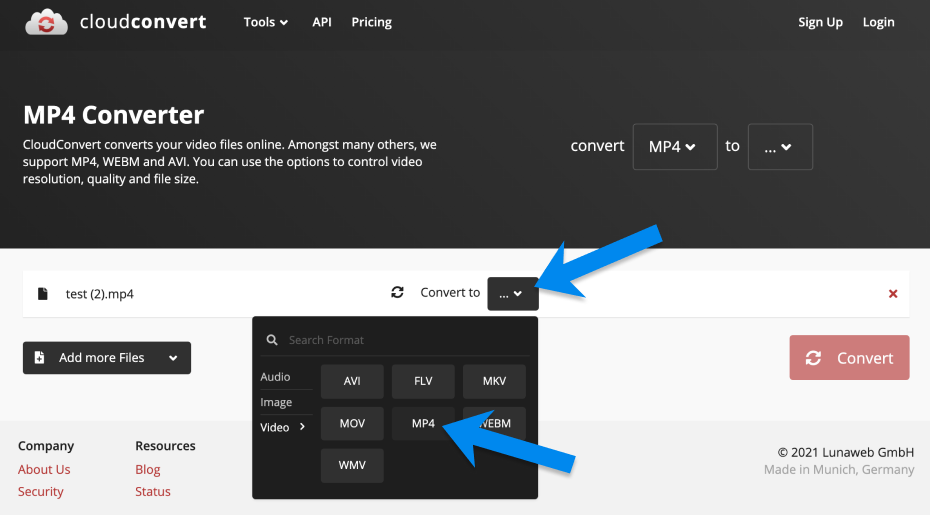Click the cloudconvert brand name
930x515 pixels.
[143, 22]
